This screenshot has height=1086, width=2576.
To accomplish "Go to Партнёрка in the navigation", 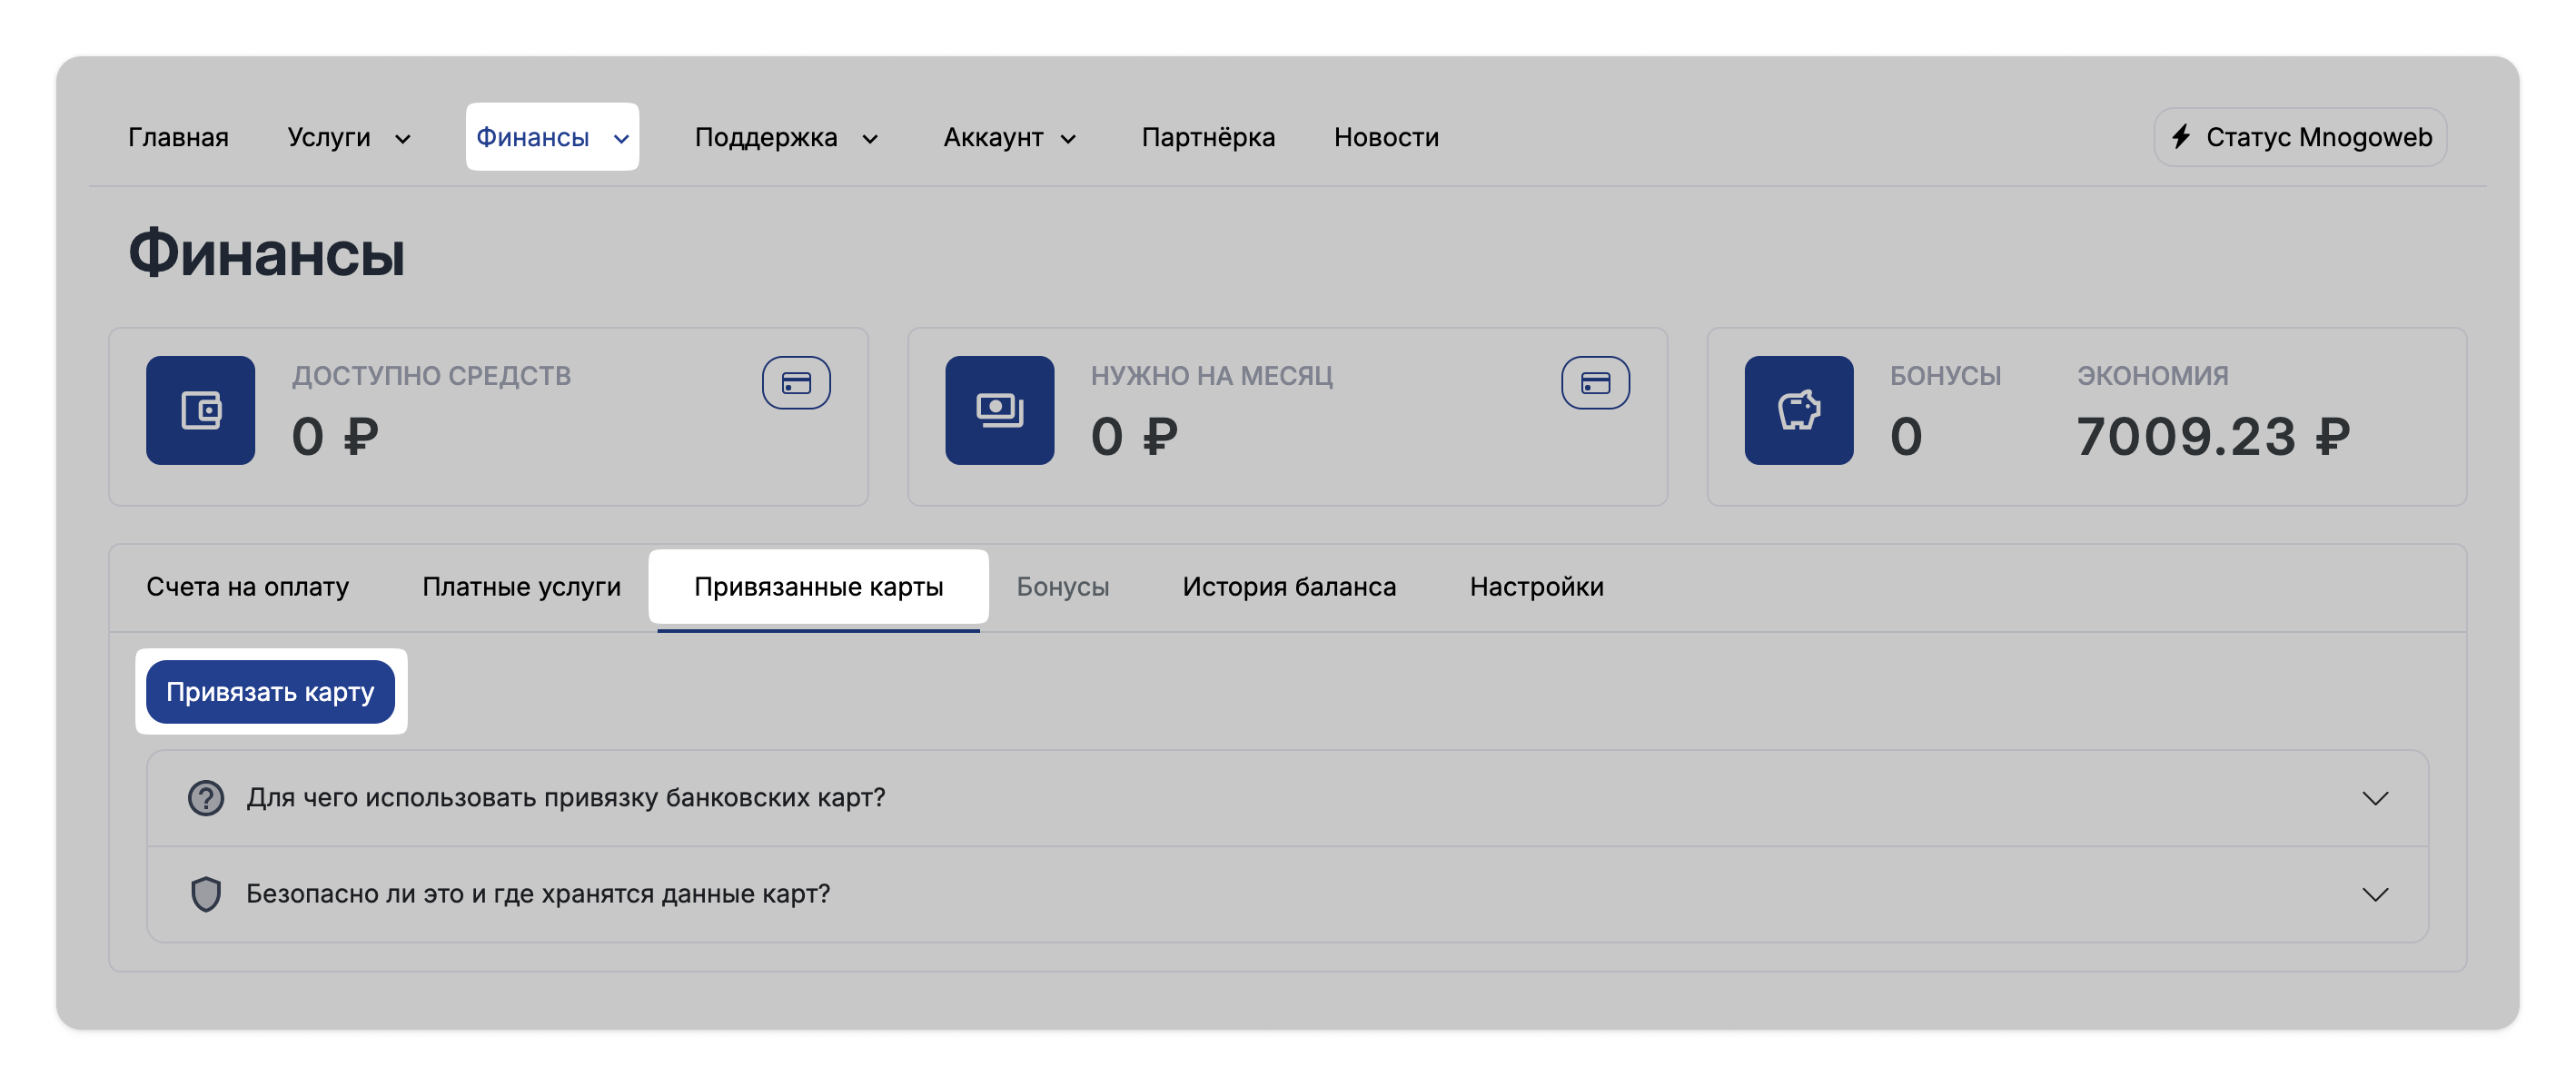I will click(1207, 138).
